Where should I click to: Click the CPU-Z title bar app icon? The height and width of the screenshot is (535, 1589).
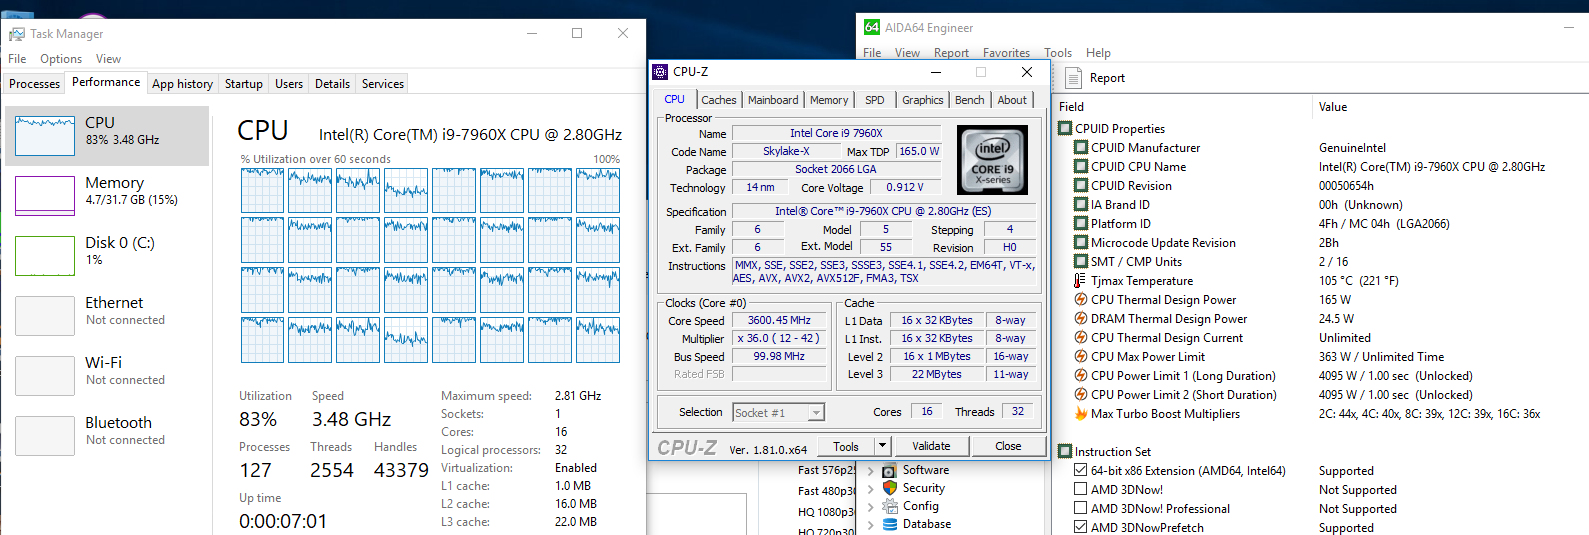point(660,72)
